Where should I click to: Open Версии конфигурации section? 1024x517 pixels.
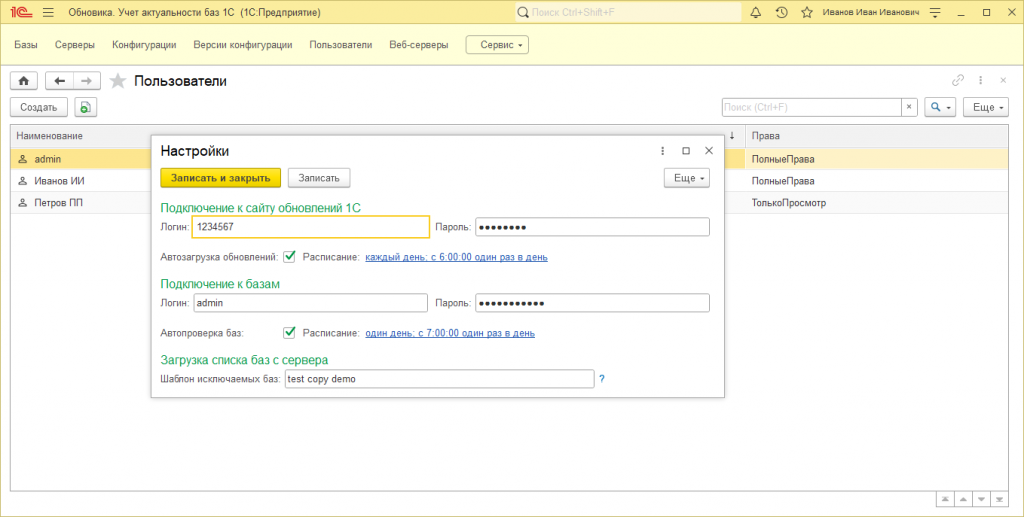click(243, 45)
